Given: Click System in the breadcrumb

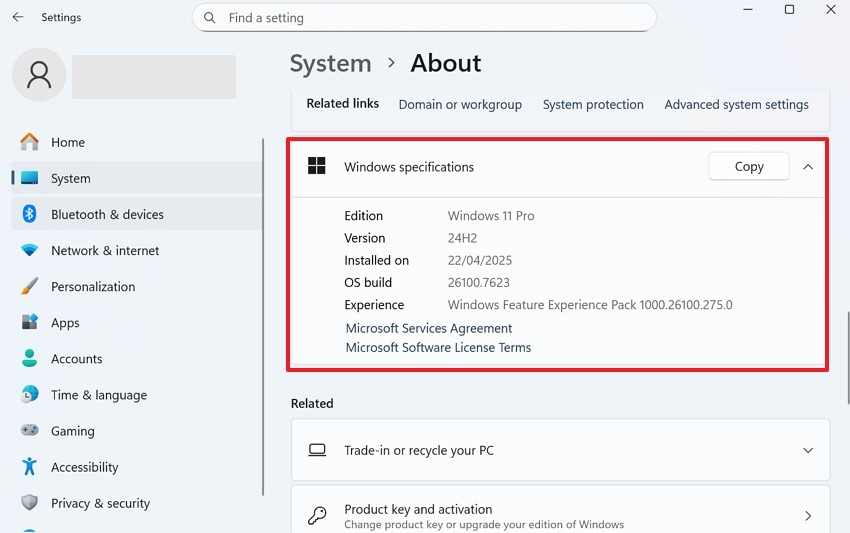Looking at the screenshot, I should (330, 63).
